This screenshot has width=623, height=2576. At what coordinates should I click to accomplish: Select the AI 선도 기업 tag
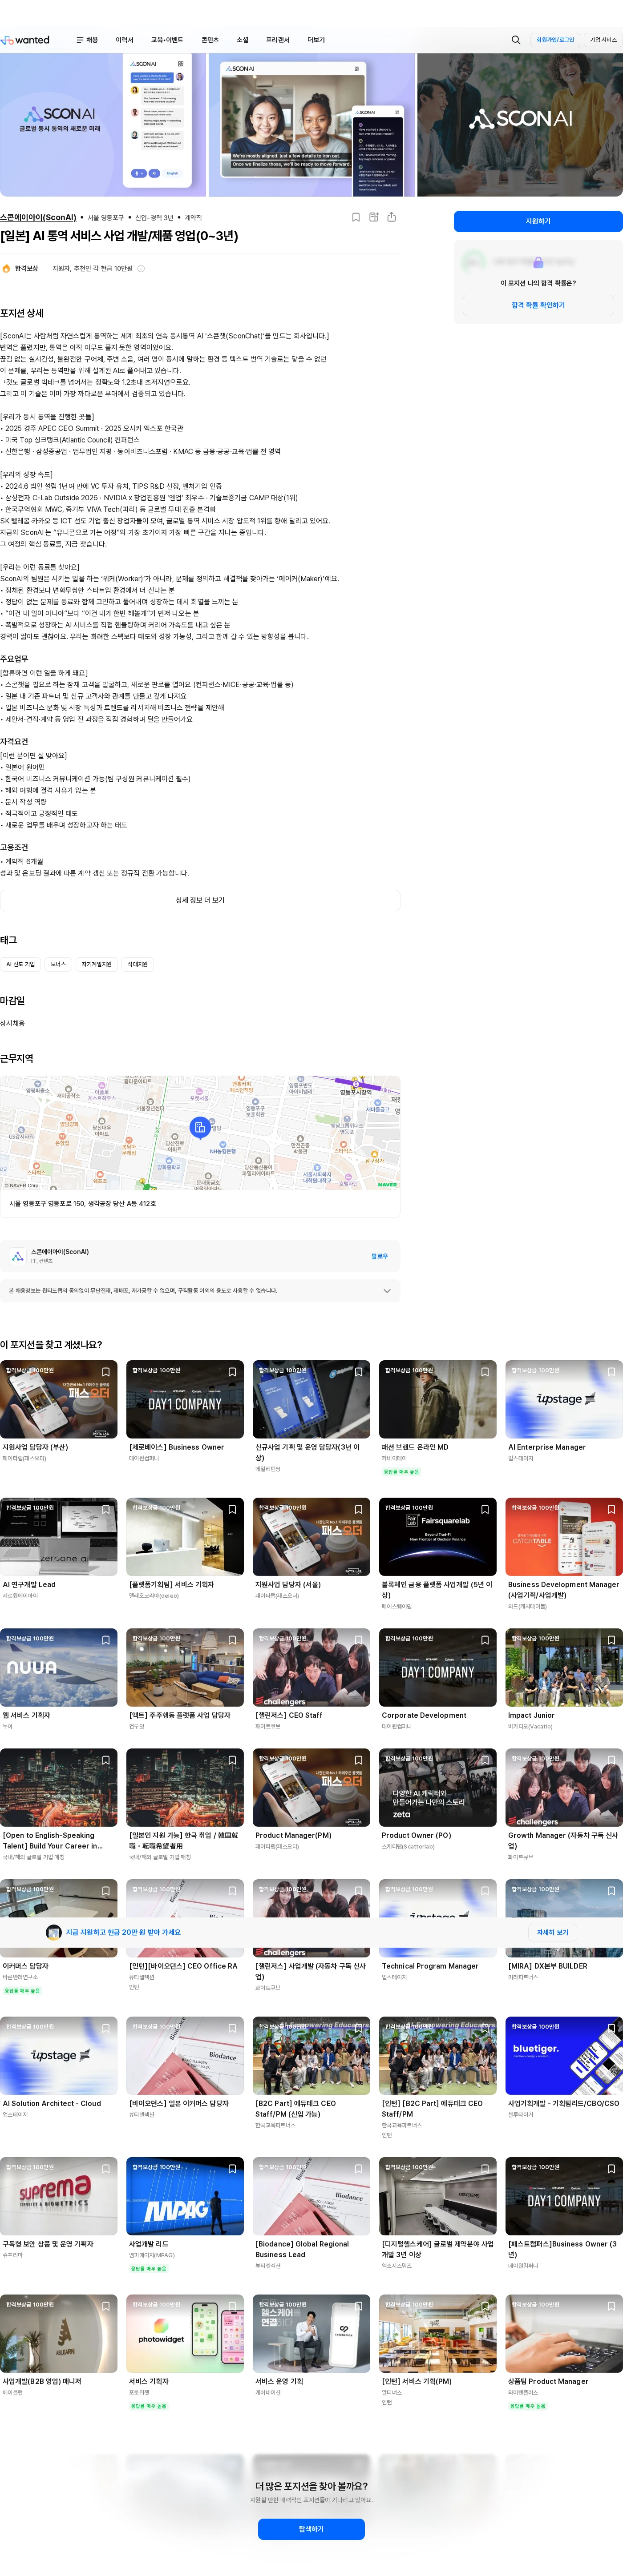coord(20,964)
